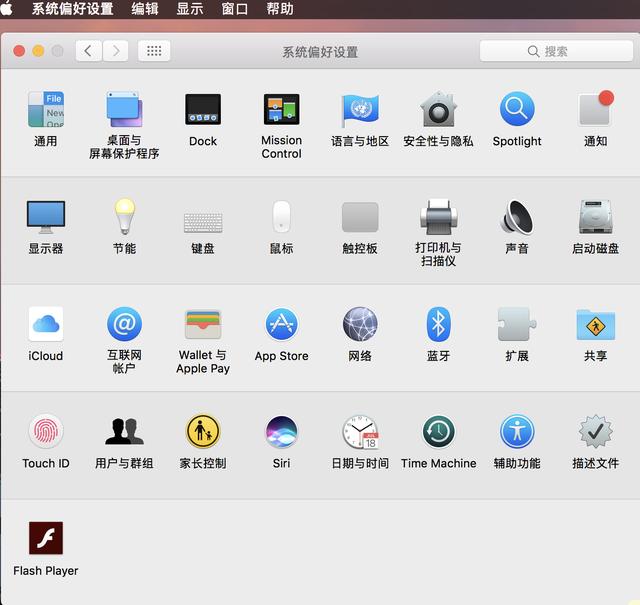Click the show-all grid button
This screenshot has height=605, width=640.
pyautogui.click(x=154, y=51)
